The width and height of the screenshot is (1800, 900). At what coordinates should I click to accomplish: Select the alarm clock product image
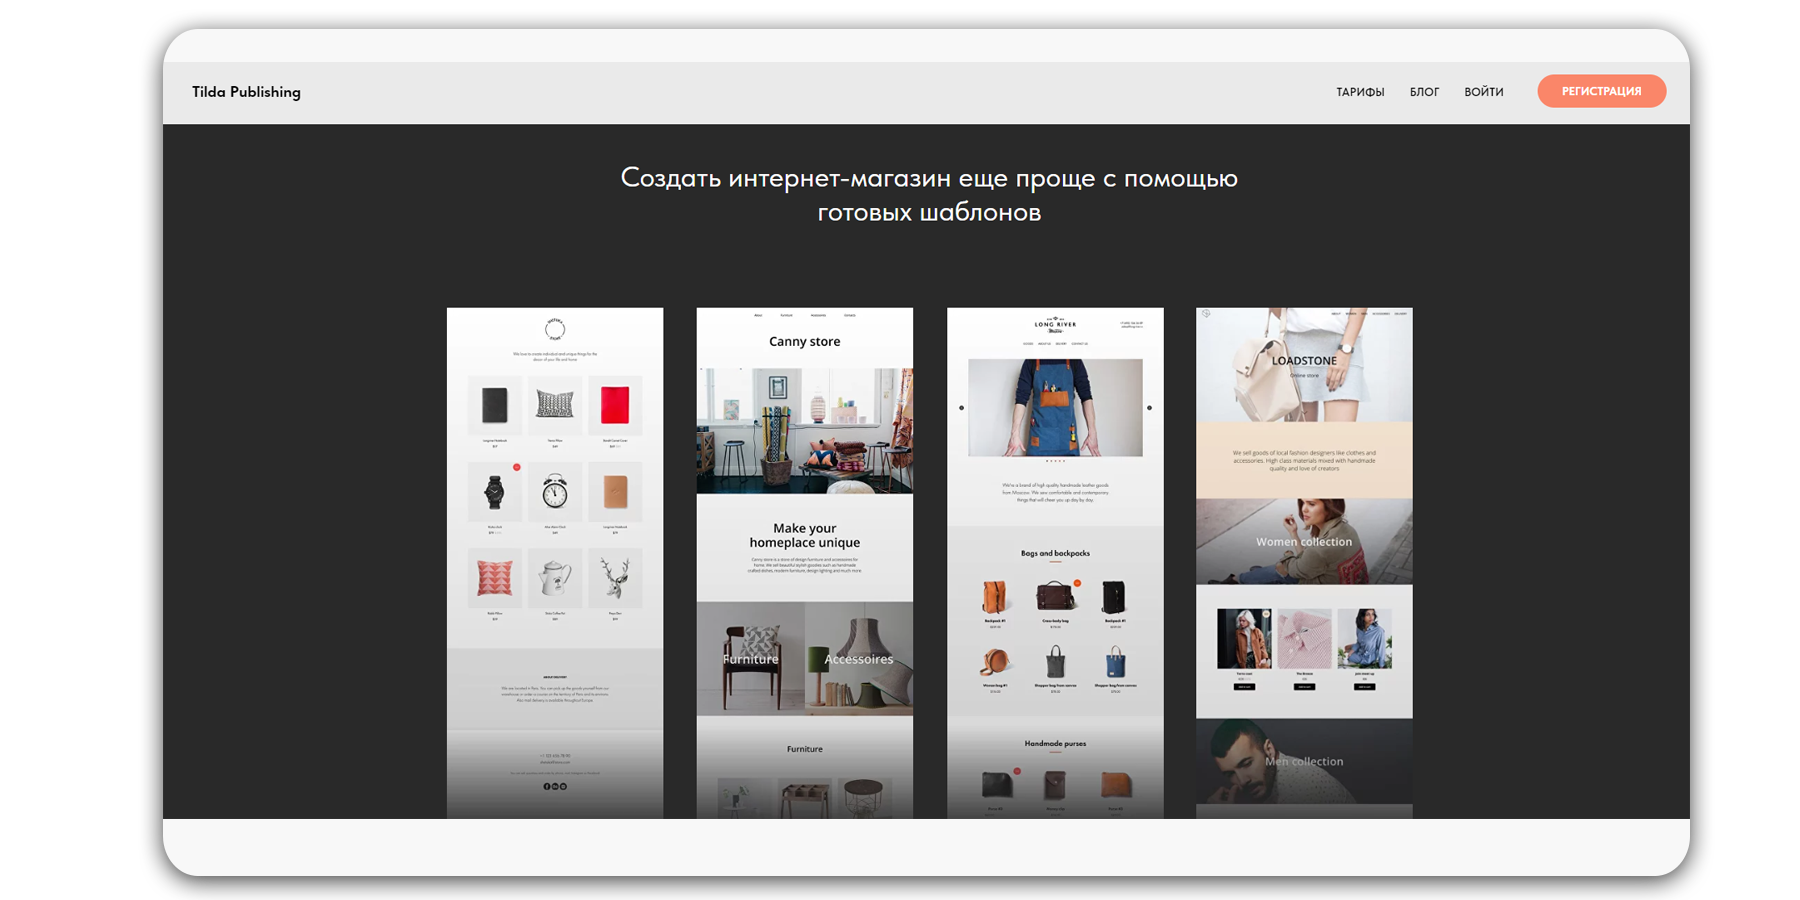pos(555,491)
